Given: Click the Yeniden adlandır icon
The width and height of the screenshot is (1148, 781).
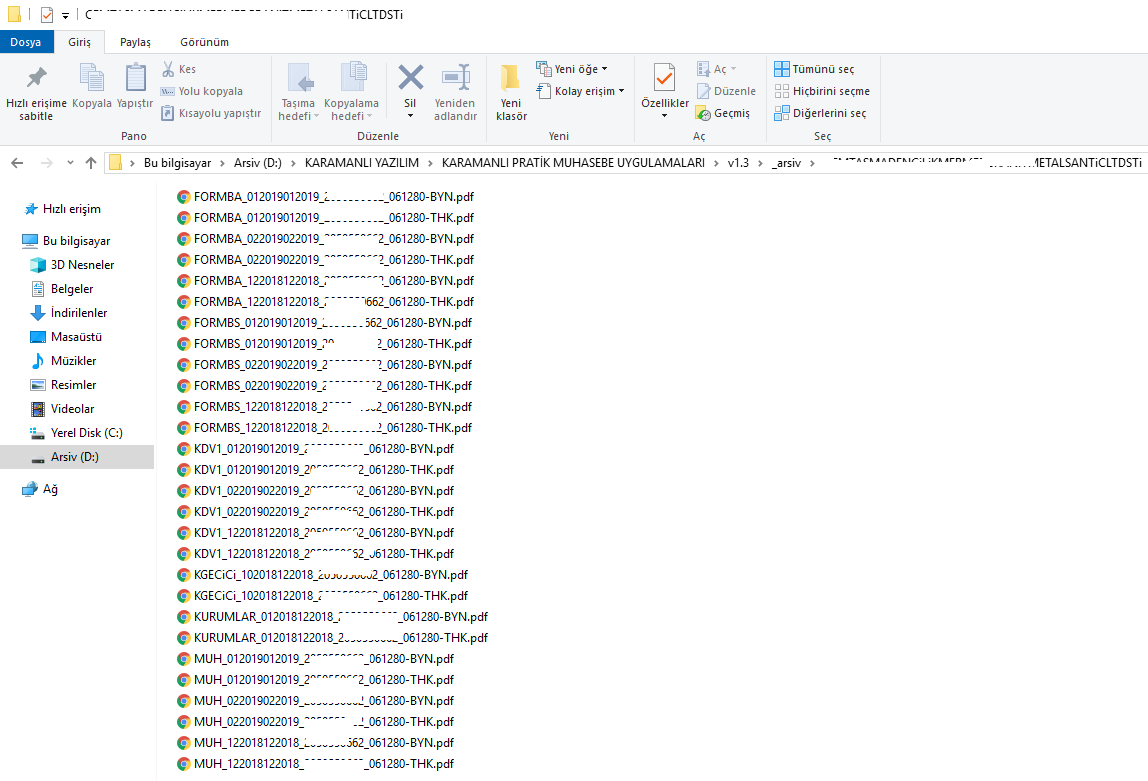Looking at the screenshot, I should pyautogui.click(x=455, y=79).
